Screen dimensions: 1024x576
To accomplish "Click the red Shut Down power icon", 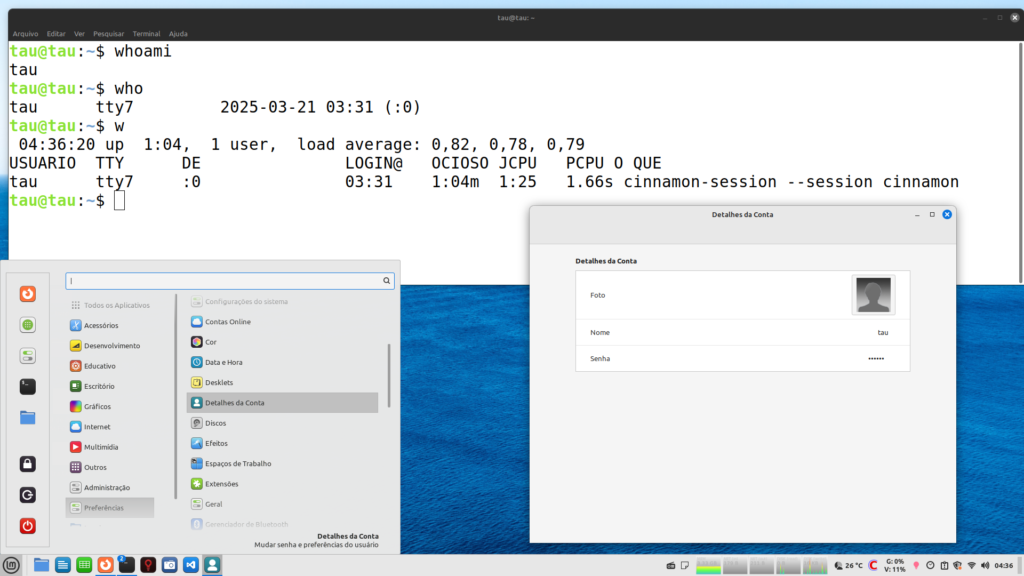I will pyautogui.click(x=28, y=525).
